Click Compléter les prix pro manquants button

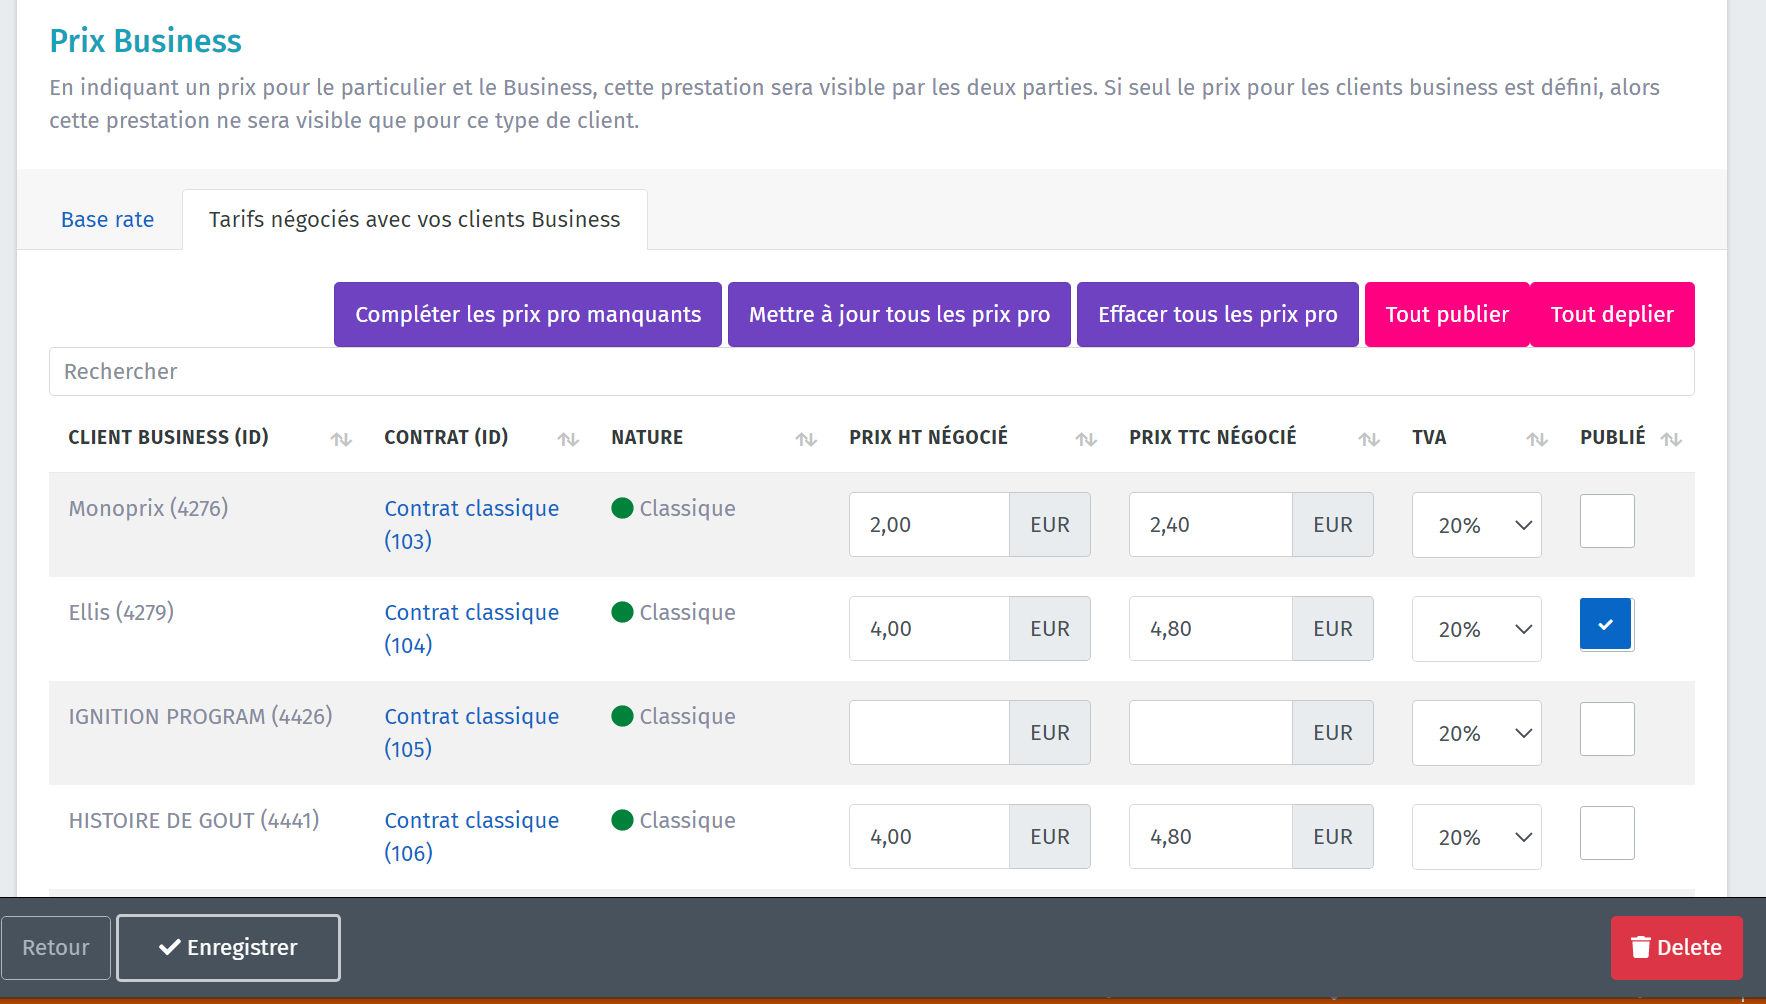tap(527, 315)
